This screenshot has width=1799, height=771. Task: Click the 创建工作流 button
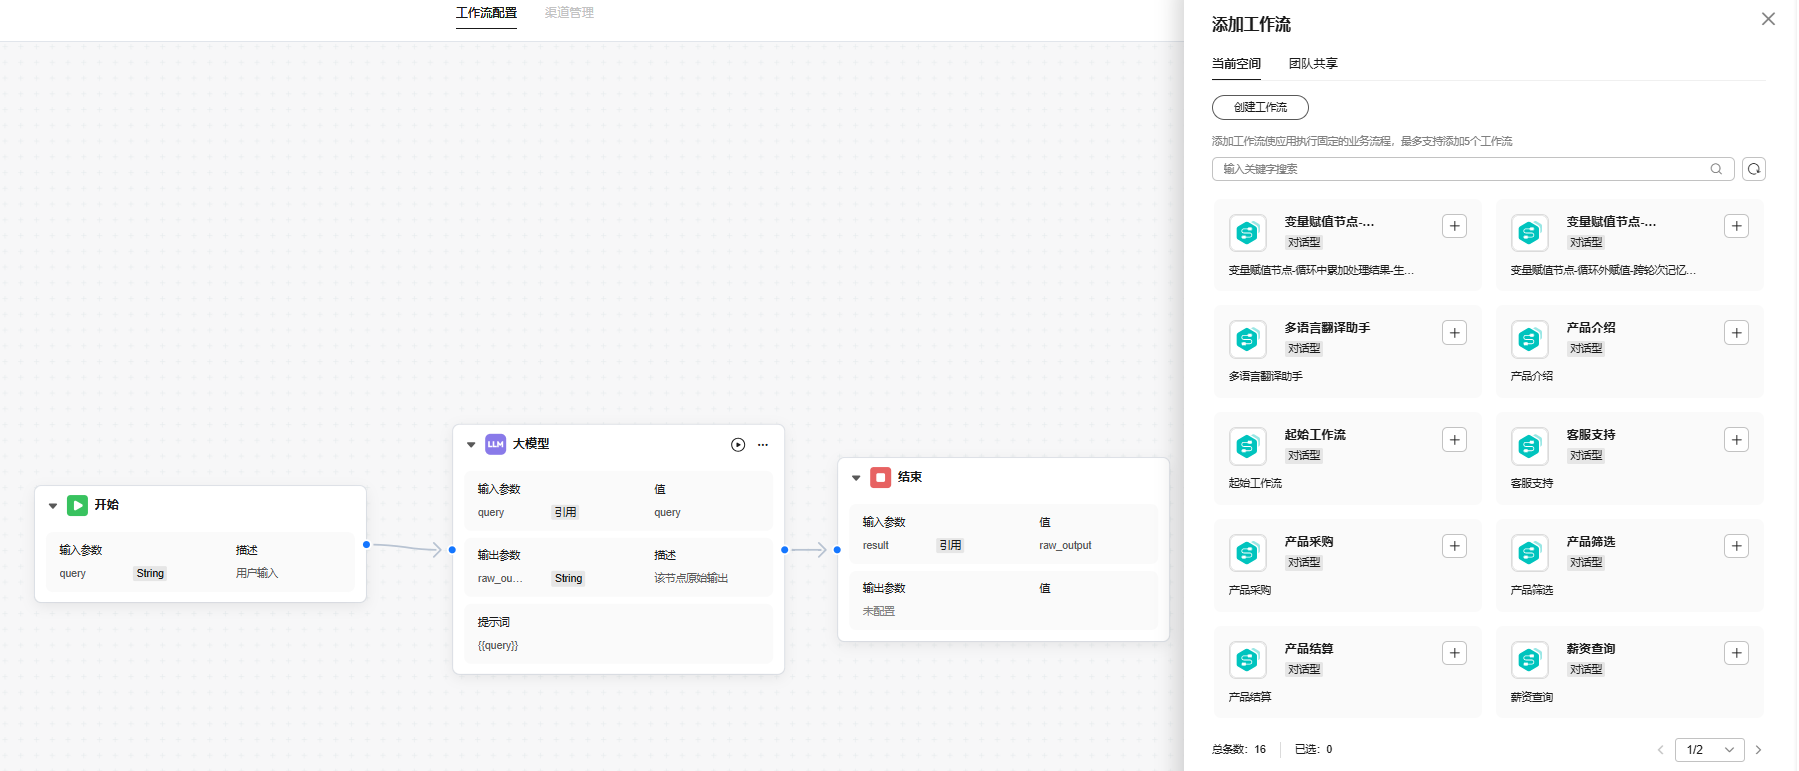coord(1260,107)
